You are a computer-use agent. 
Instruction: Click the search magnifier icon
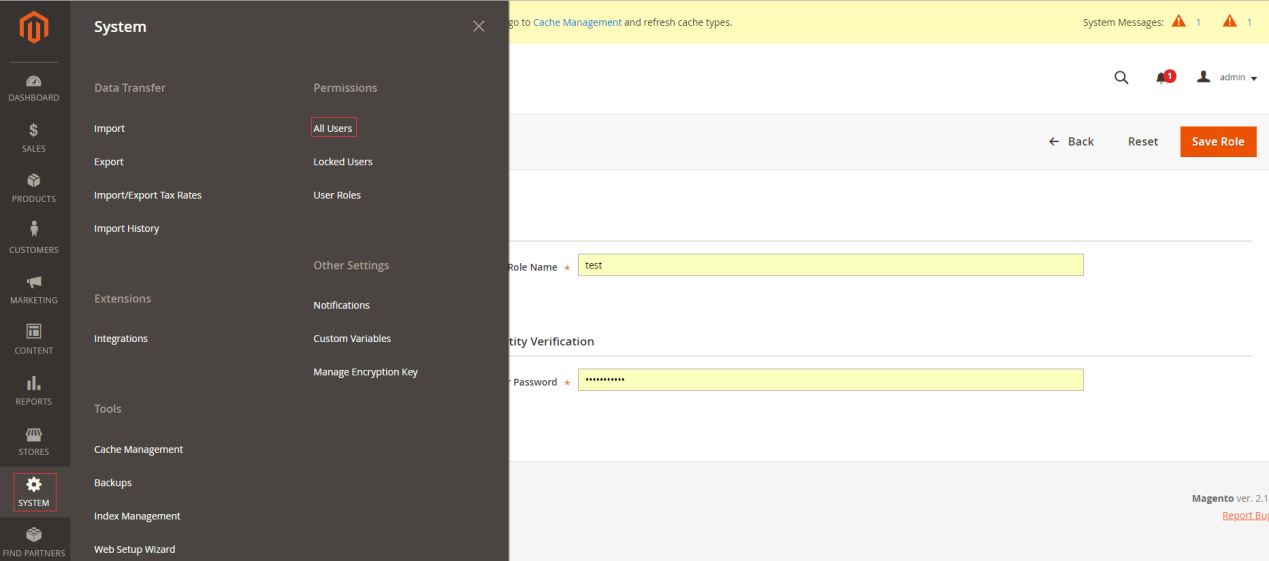tap(1121, 78)
